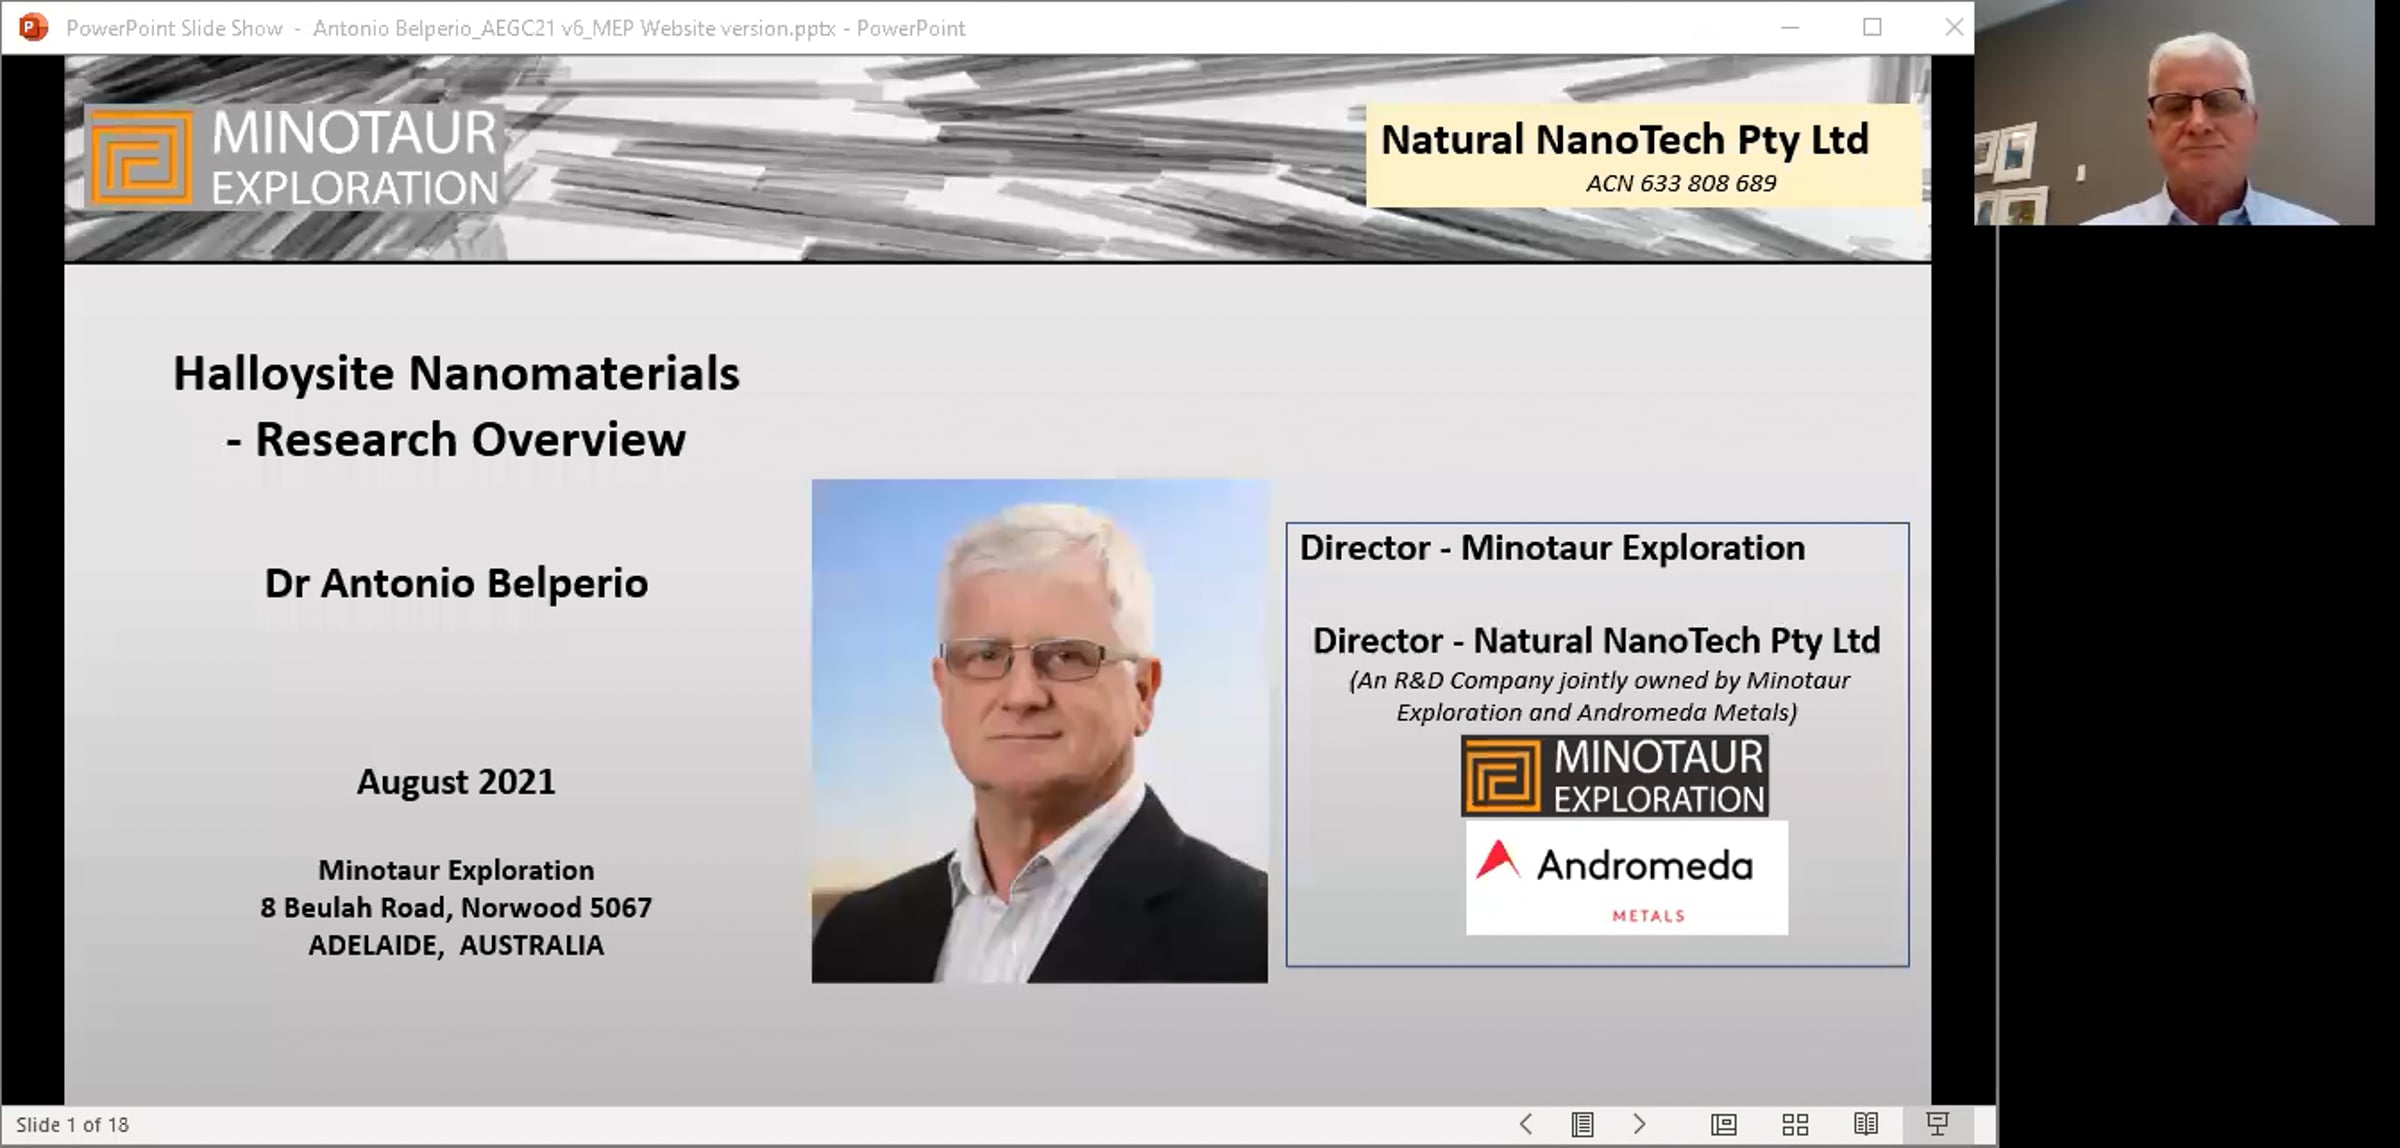Click 'Director - Minotaur Exploration' text
Image resolution: width=2400 pixels, height=1148 pixels.
(1552, 548)
